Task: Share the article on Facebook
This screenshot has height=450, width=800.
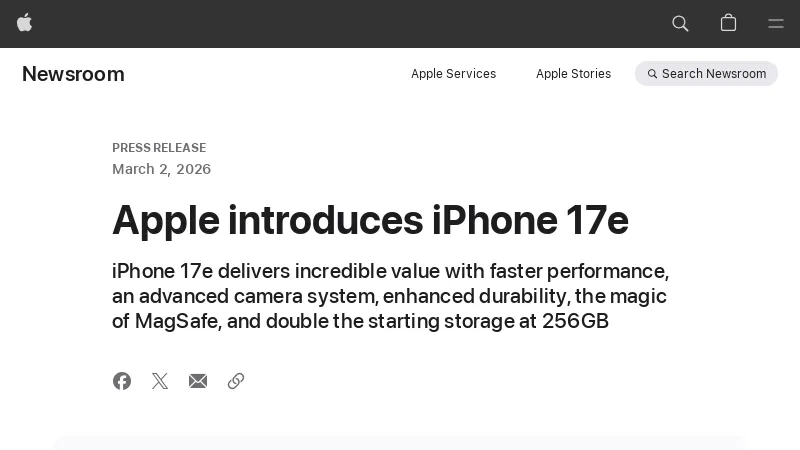Action: (122, 381)
